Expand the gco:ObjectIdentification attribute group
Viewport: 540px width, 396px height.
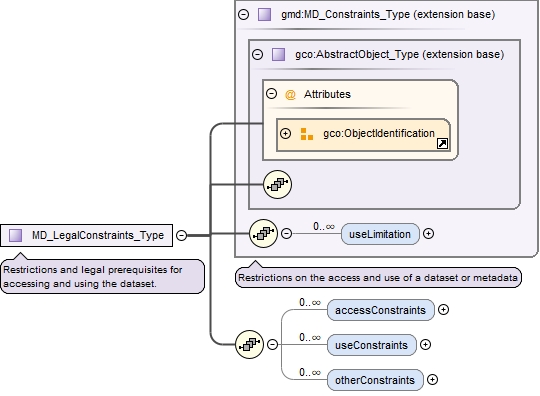(x=285, y=134)
